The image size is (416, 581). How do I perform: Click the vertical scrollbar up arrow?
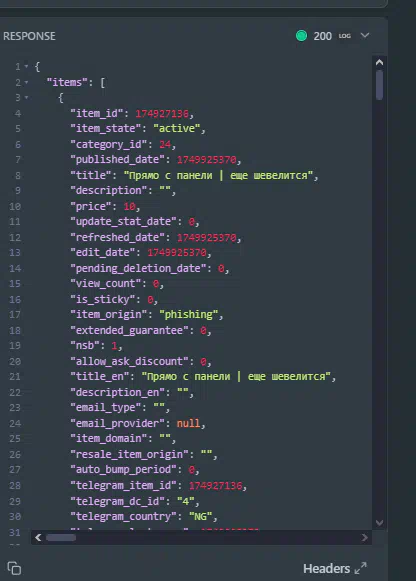(379, 62)
